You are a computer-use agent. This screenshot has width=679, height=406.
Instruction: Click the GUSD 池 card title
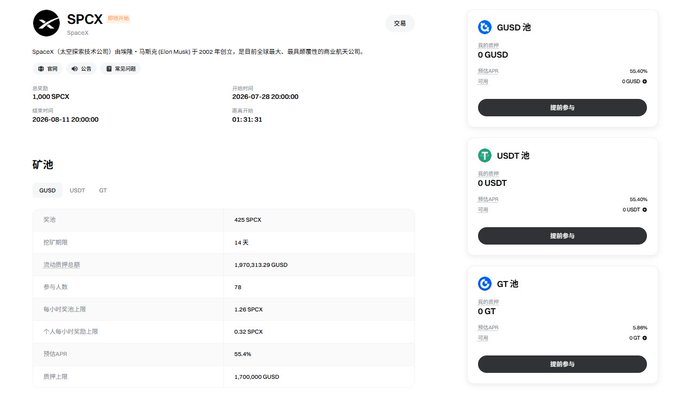tap(514, 27)
